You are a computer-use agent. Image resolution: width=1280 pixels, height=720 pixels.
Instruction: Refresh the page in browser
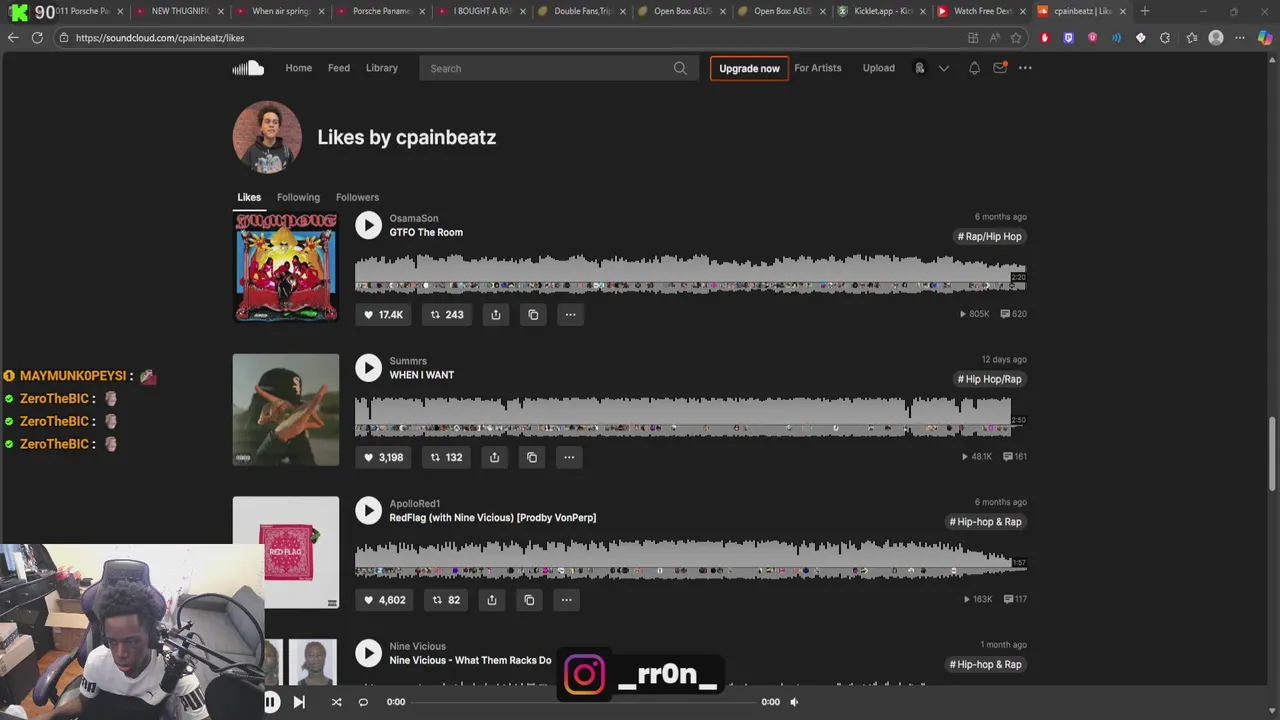pyautogui.click(x=37, y=38)
